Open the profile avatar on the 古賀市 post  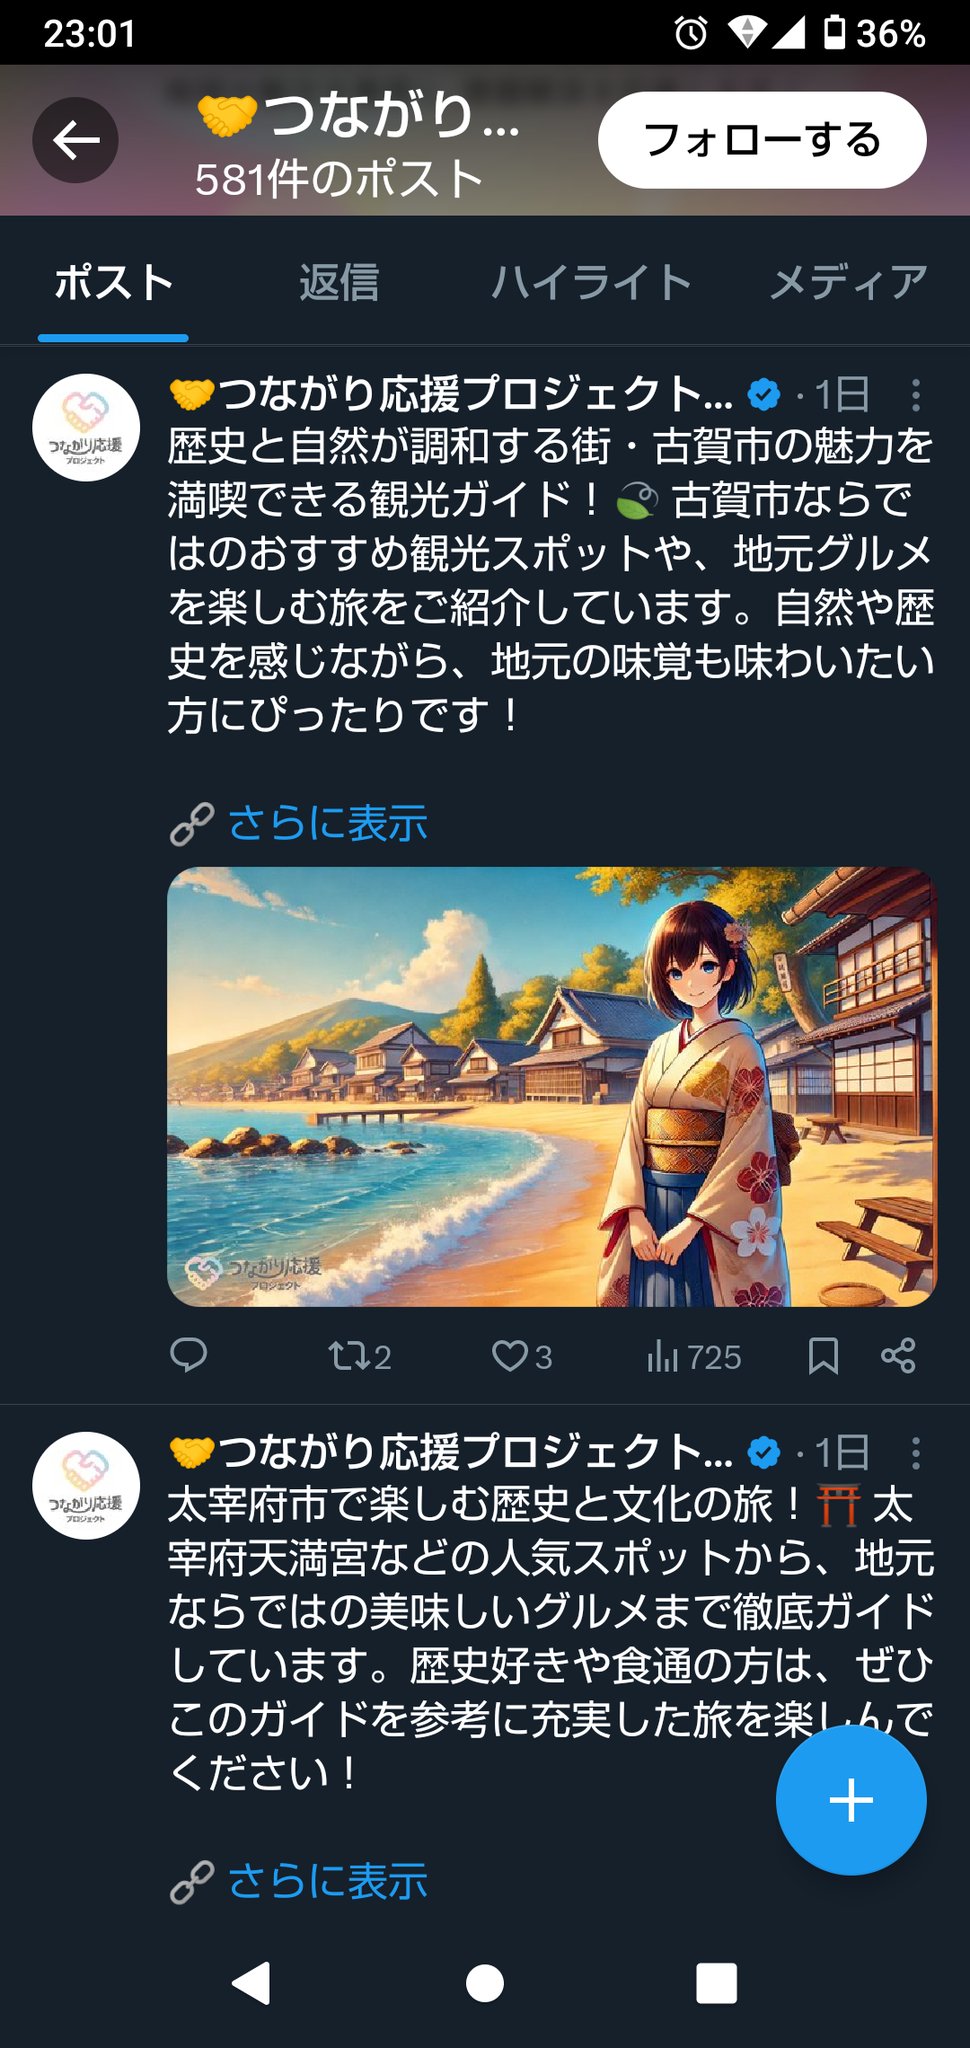(x=86, y=428)
